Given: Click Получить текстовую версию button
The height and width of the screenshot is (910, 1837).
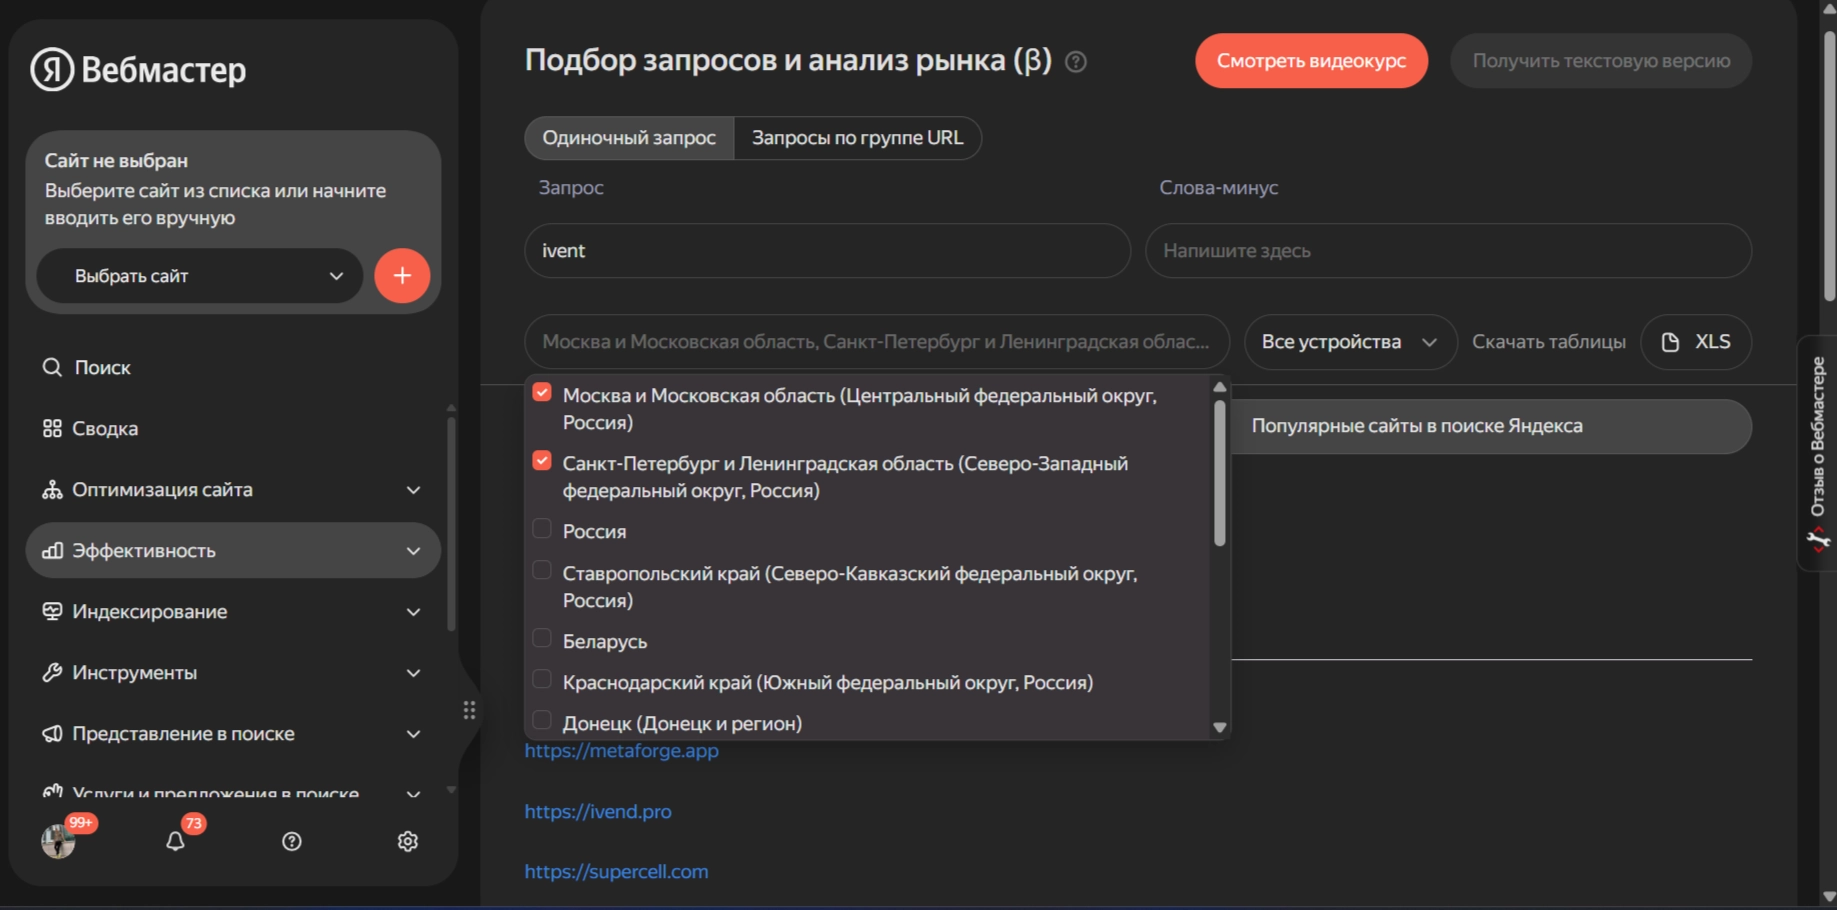Looking at the screenshot, I should tap(1601, 61).
